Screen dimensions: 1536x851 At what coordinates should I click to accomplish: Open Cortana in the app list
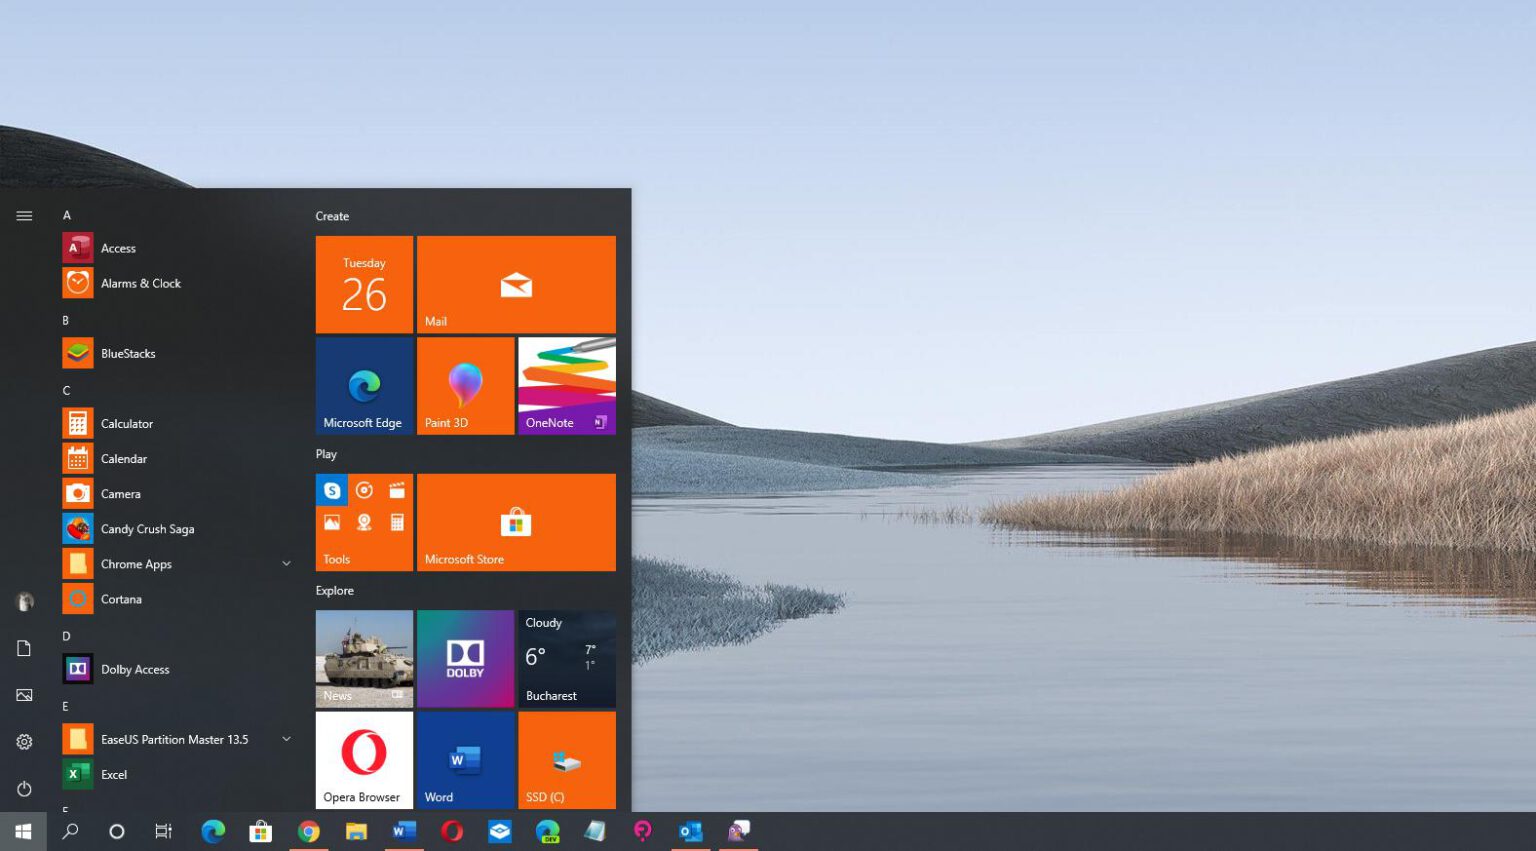pos(178,599)
